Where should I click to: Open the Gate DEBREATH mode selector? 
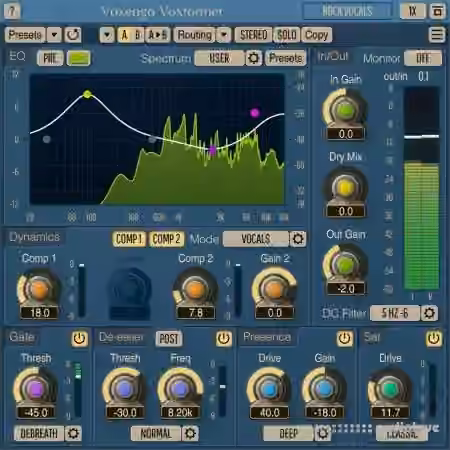[x=39, y=433]
